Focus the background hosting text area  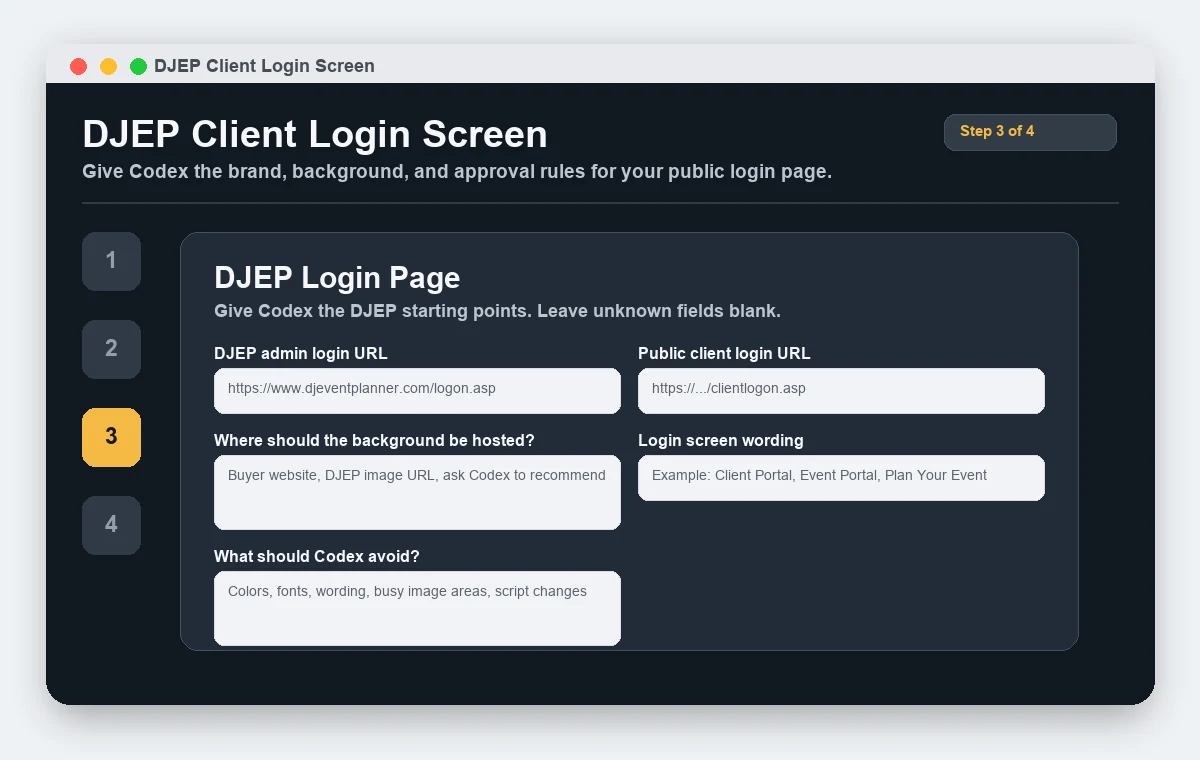[x=417, y=492]
